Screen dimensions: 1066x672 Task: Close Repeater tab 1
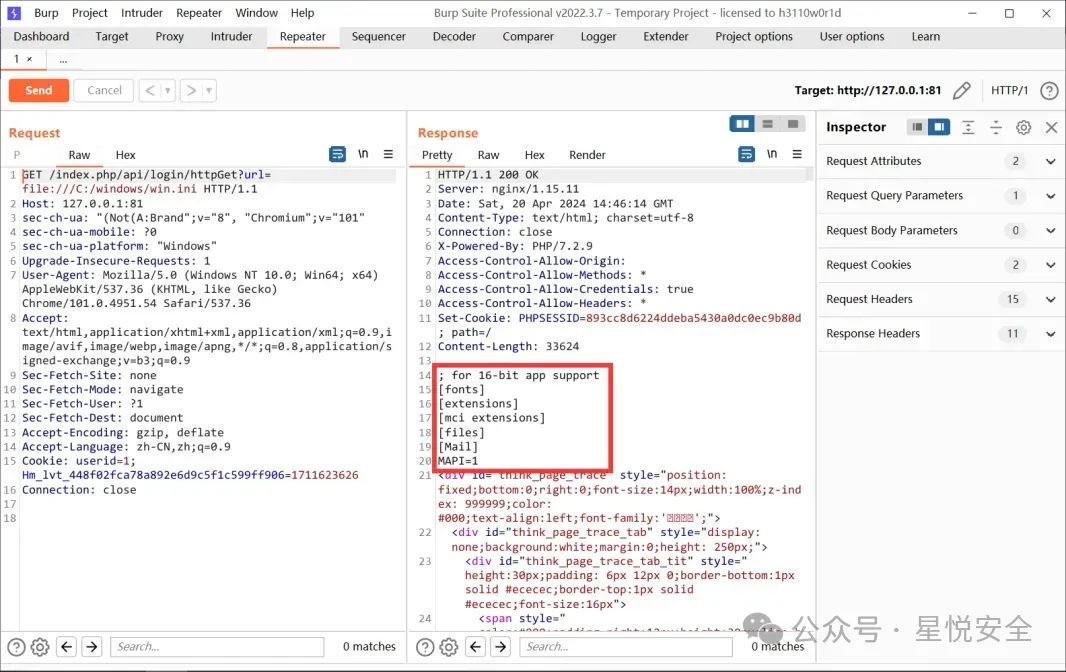point(29,59)
